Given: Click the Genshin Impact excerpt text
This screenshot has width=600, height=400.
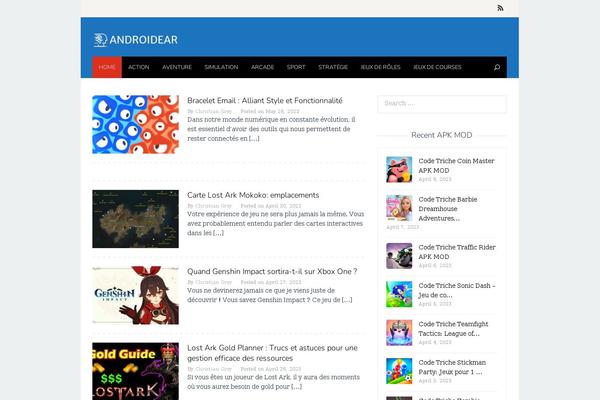Looking at the screenshot, I should tap(270, 295).
